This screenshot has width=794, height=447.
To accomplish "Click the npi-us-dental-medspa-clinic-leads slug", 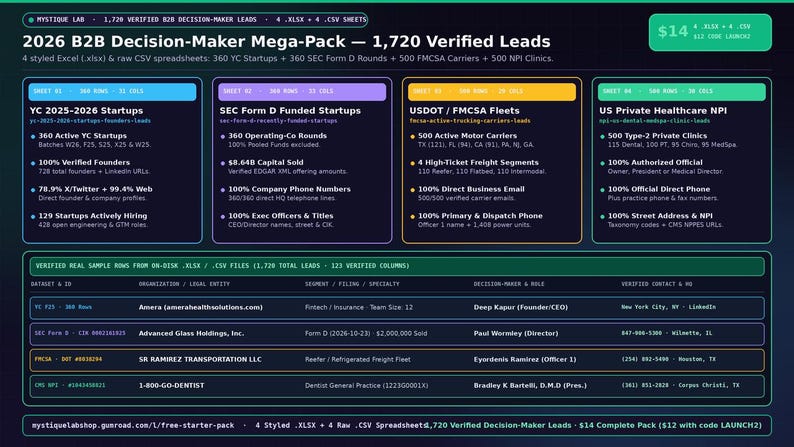I will (x=654, y=121).
